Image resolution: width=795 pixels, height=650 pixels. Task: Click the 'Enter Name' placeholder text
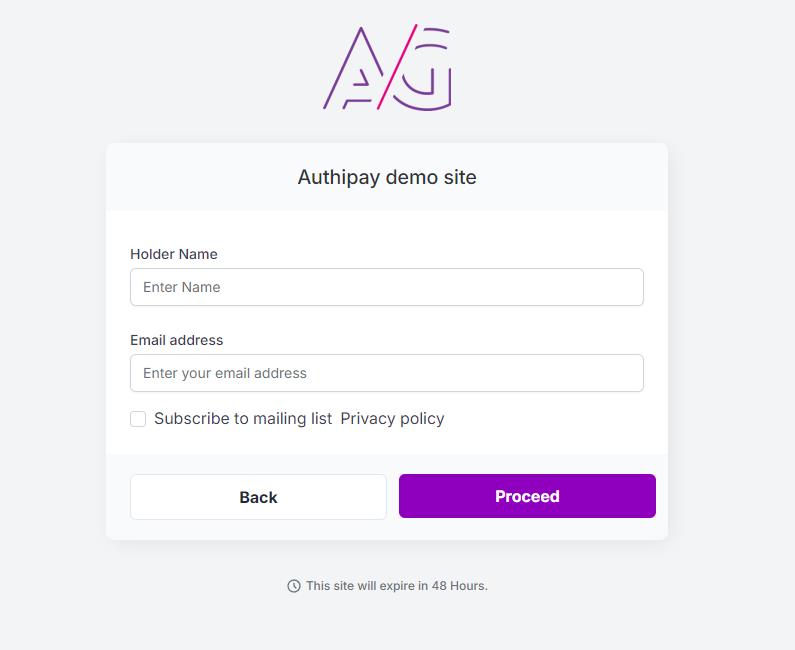coord(182,287)
